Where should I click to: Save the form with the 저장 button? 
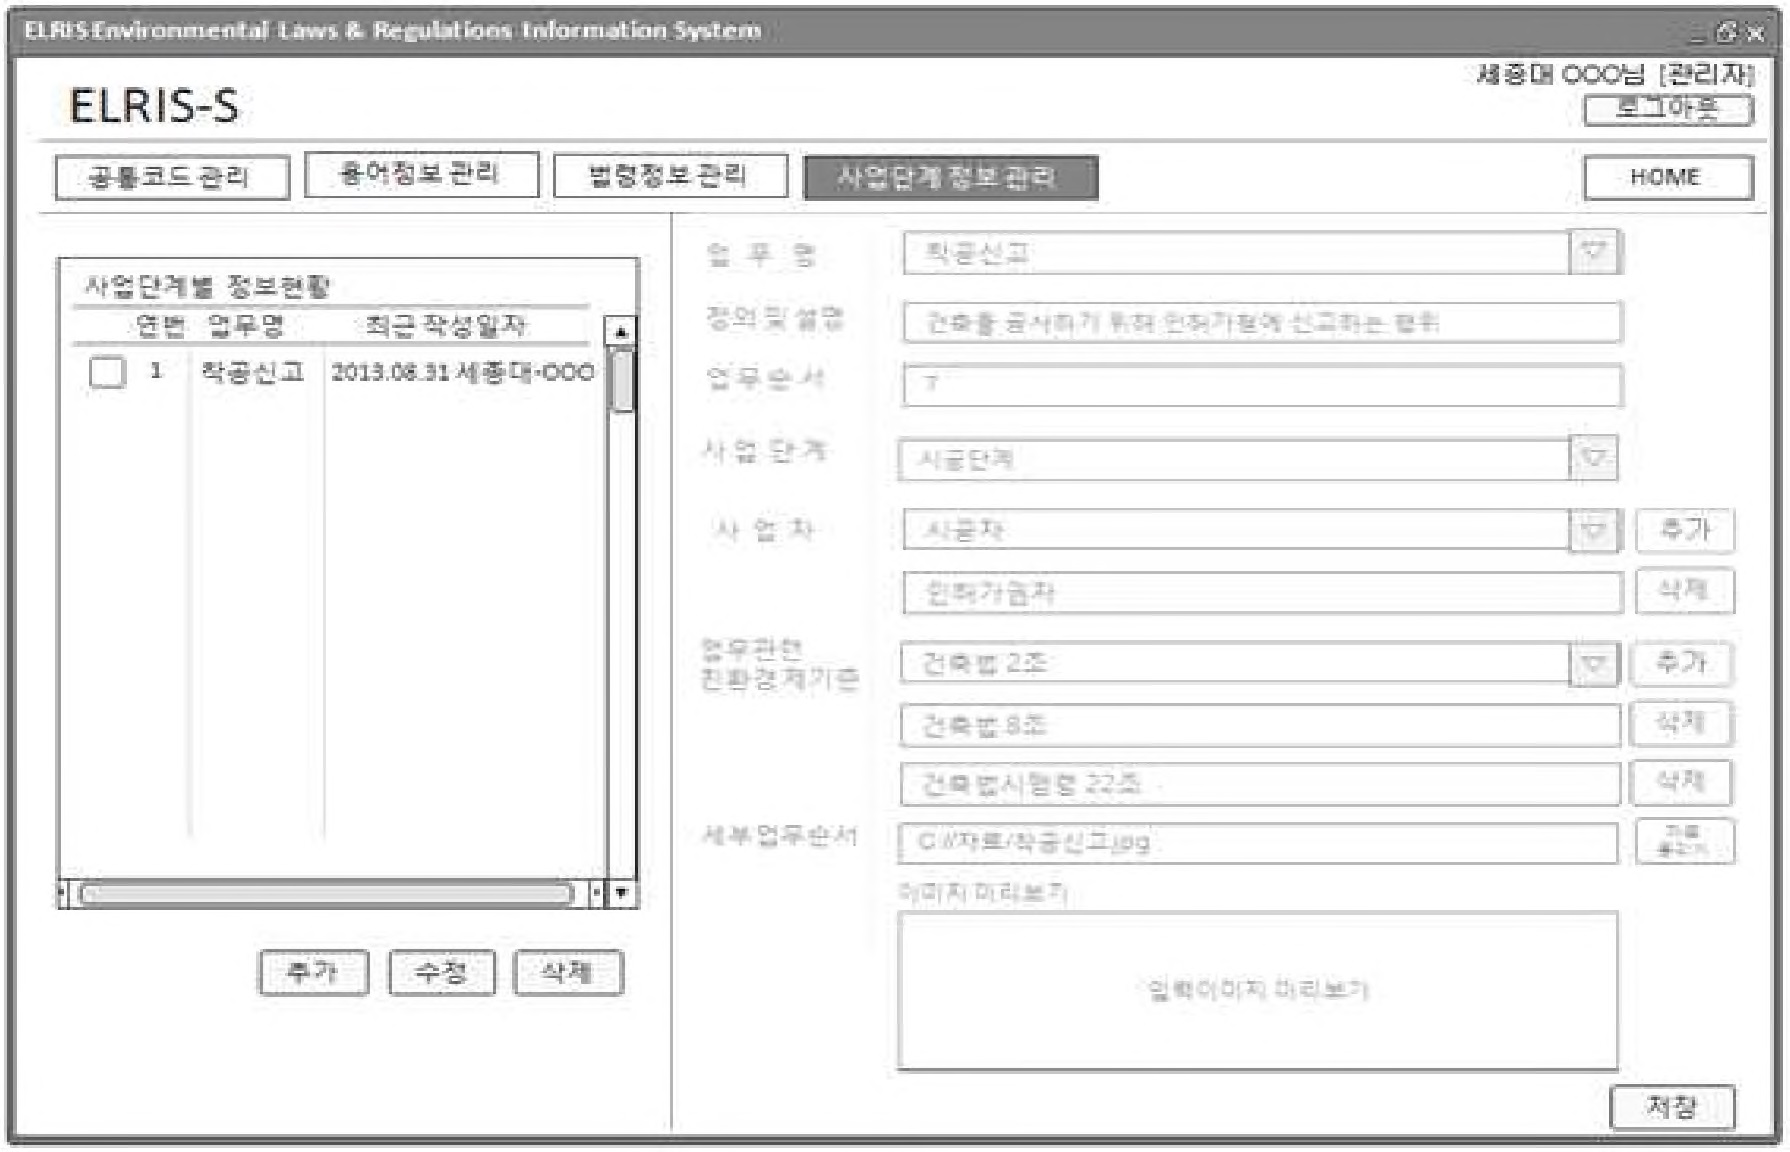tap(1673, 1107)
